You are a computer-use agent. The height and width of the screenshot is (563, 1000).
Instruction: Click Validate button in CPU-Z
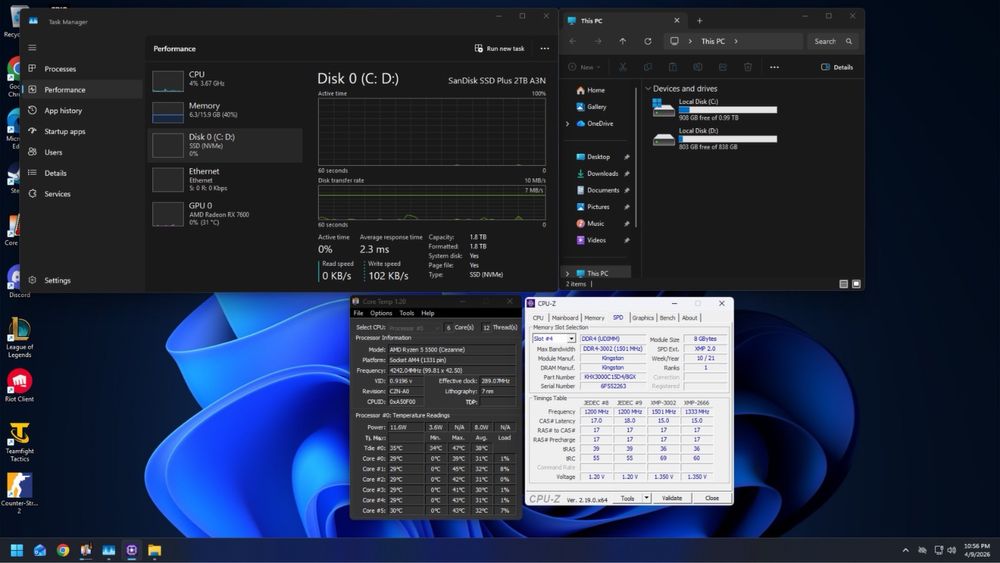[x=672, y=498]
